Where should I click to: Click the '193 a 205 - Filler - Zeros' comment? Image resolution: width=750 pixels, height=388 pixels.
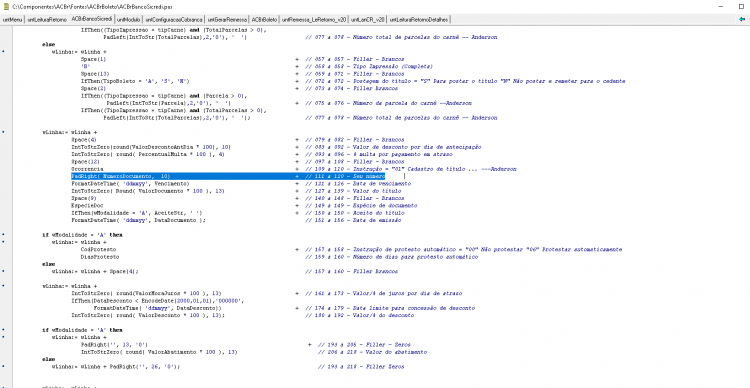[364, 344]
